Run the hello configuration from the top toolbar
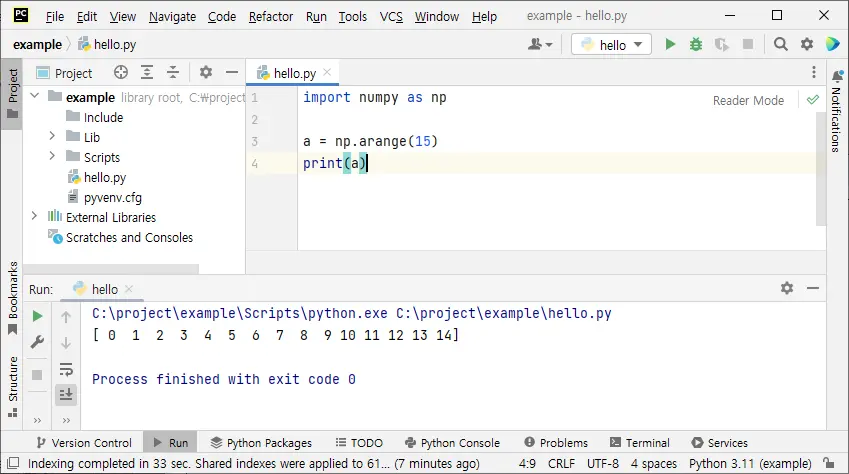Screen dimensions: 849x474 (670, 44)
